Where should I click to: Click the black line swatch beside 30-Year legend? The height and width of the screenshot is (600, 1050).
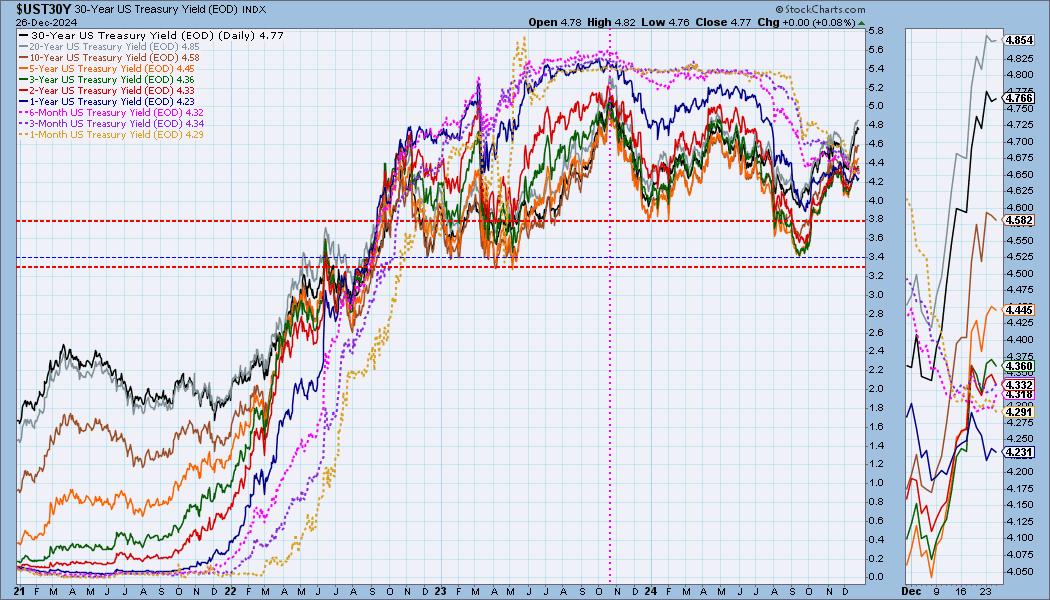coord(24,35)
